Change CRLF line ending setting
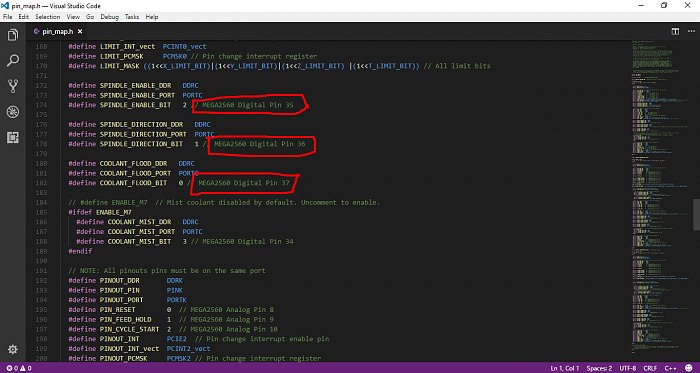The image size is (700, 373). click(650, 369)
